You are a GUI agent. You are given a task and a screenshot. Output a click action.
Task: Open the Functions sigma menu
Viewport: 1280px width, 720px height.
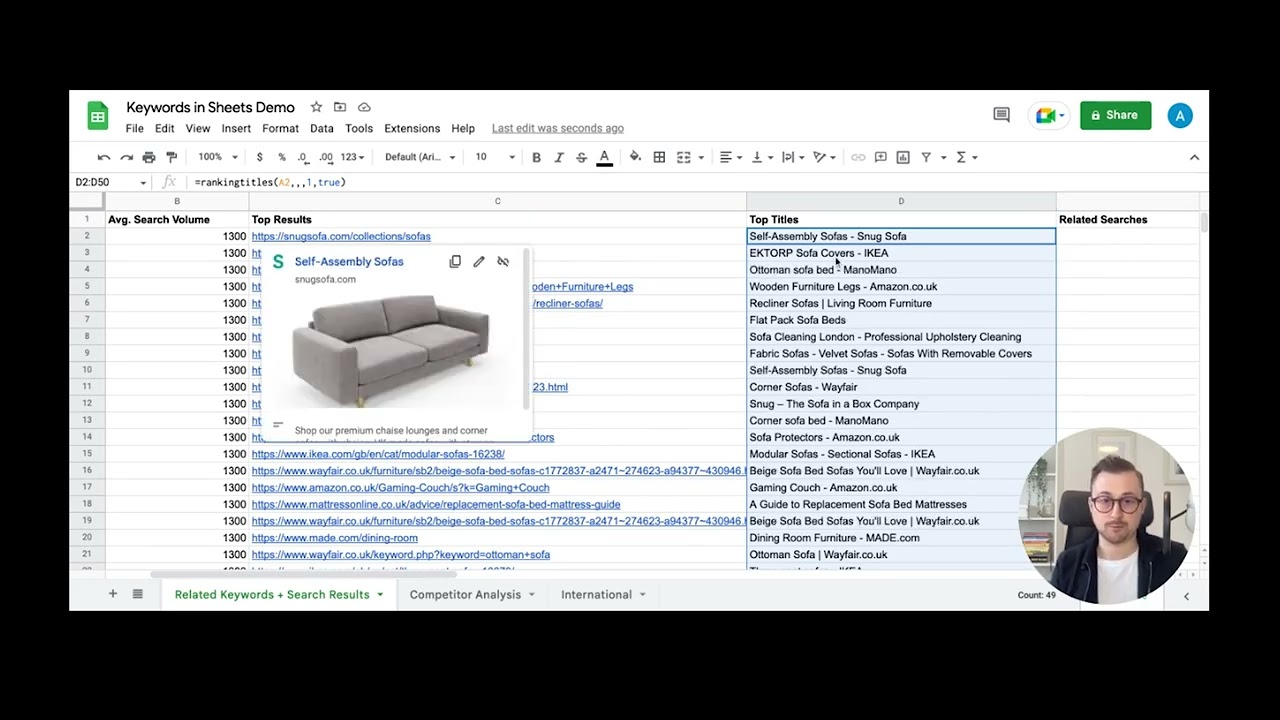[966, 157]
